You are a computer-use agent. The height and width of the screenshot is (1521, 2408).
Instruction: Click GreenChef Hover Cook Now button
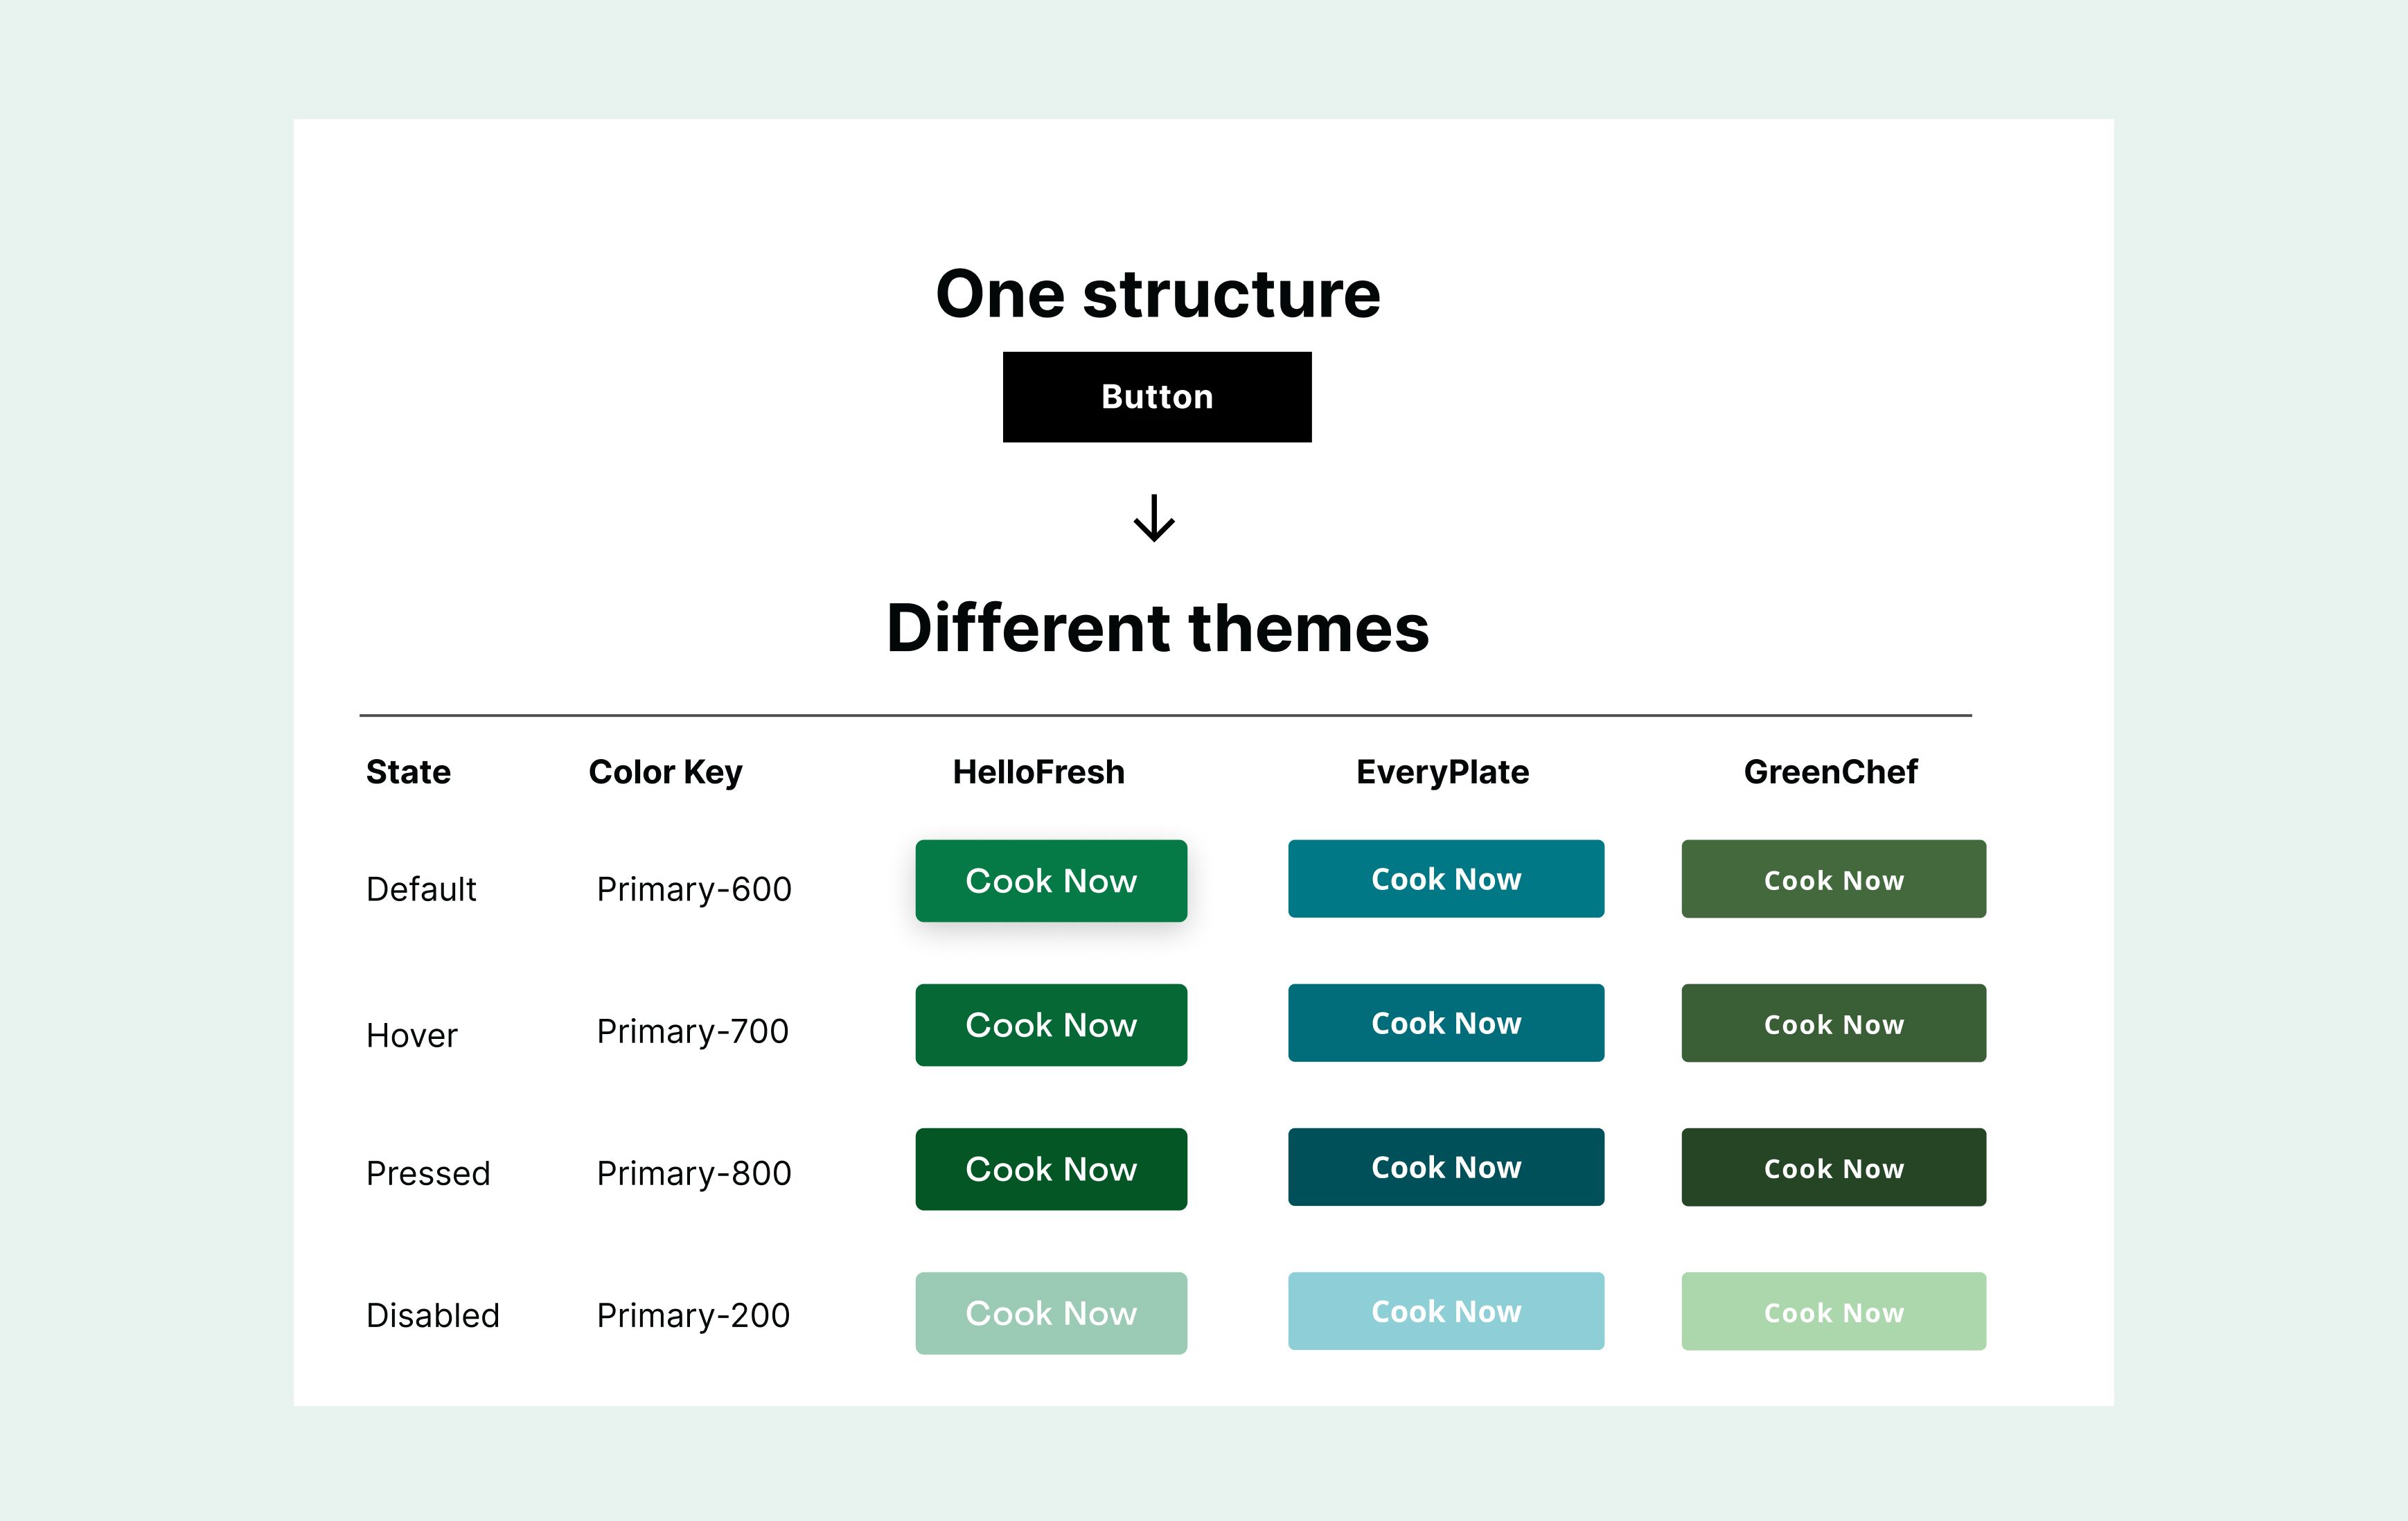[1834, 1023]
